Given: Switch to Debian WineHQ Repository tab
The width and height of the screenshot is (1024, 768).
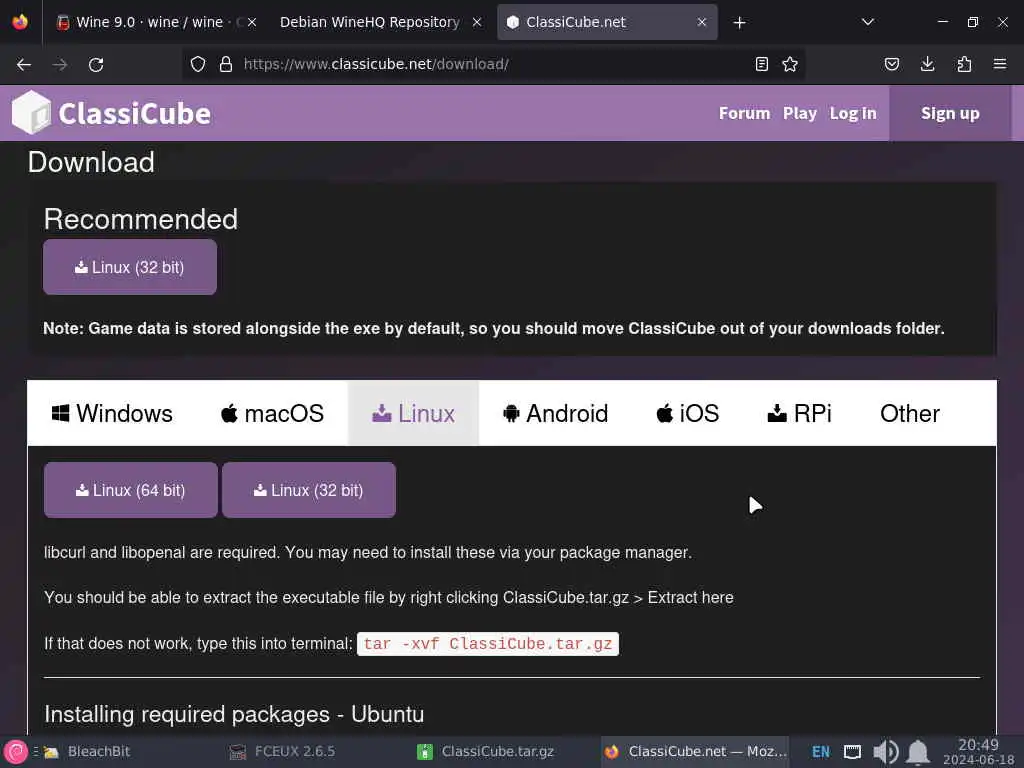Looking at the screenshot, I should [370, 22].
